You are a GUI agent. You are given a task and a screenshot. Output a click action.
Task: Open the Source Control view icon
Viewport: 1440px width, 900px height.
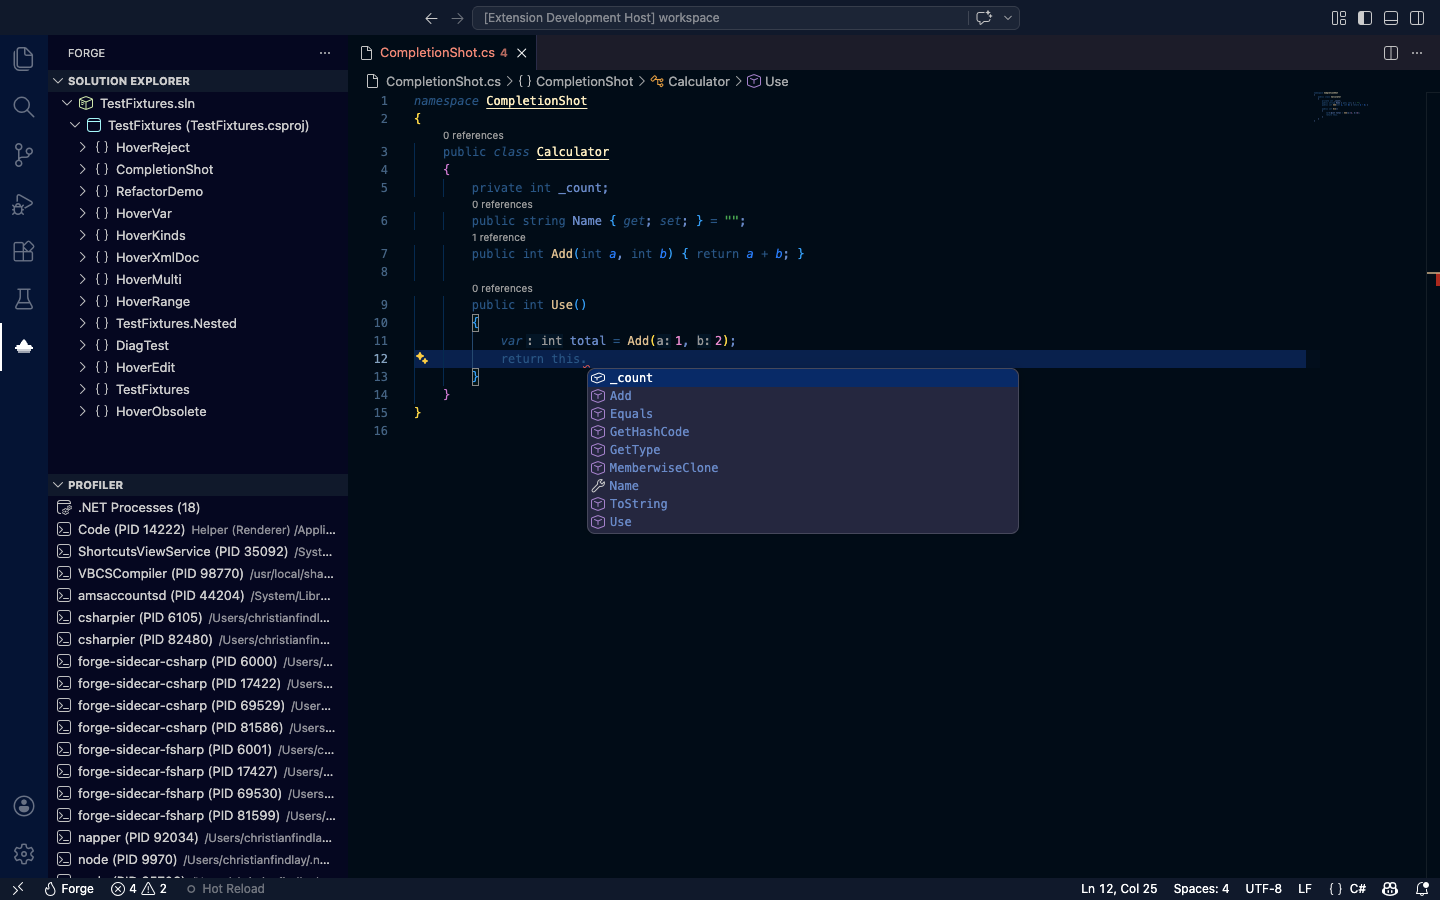tap(24, 155)
